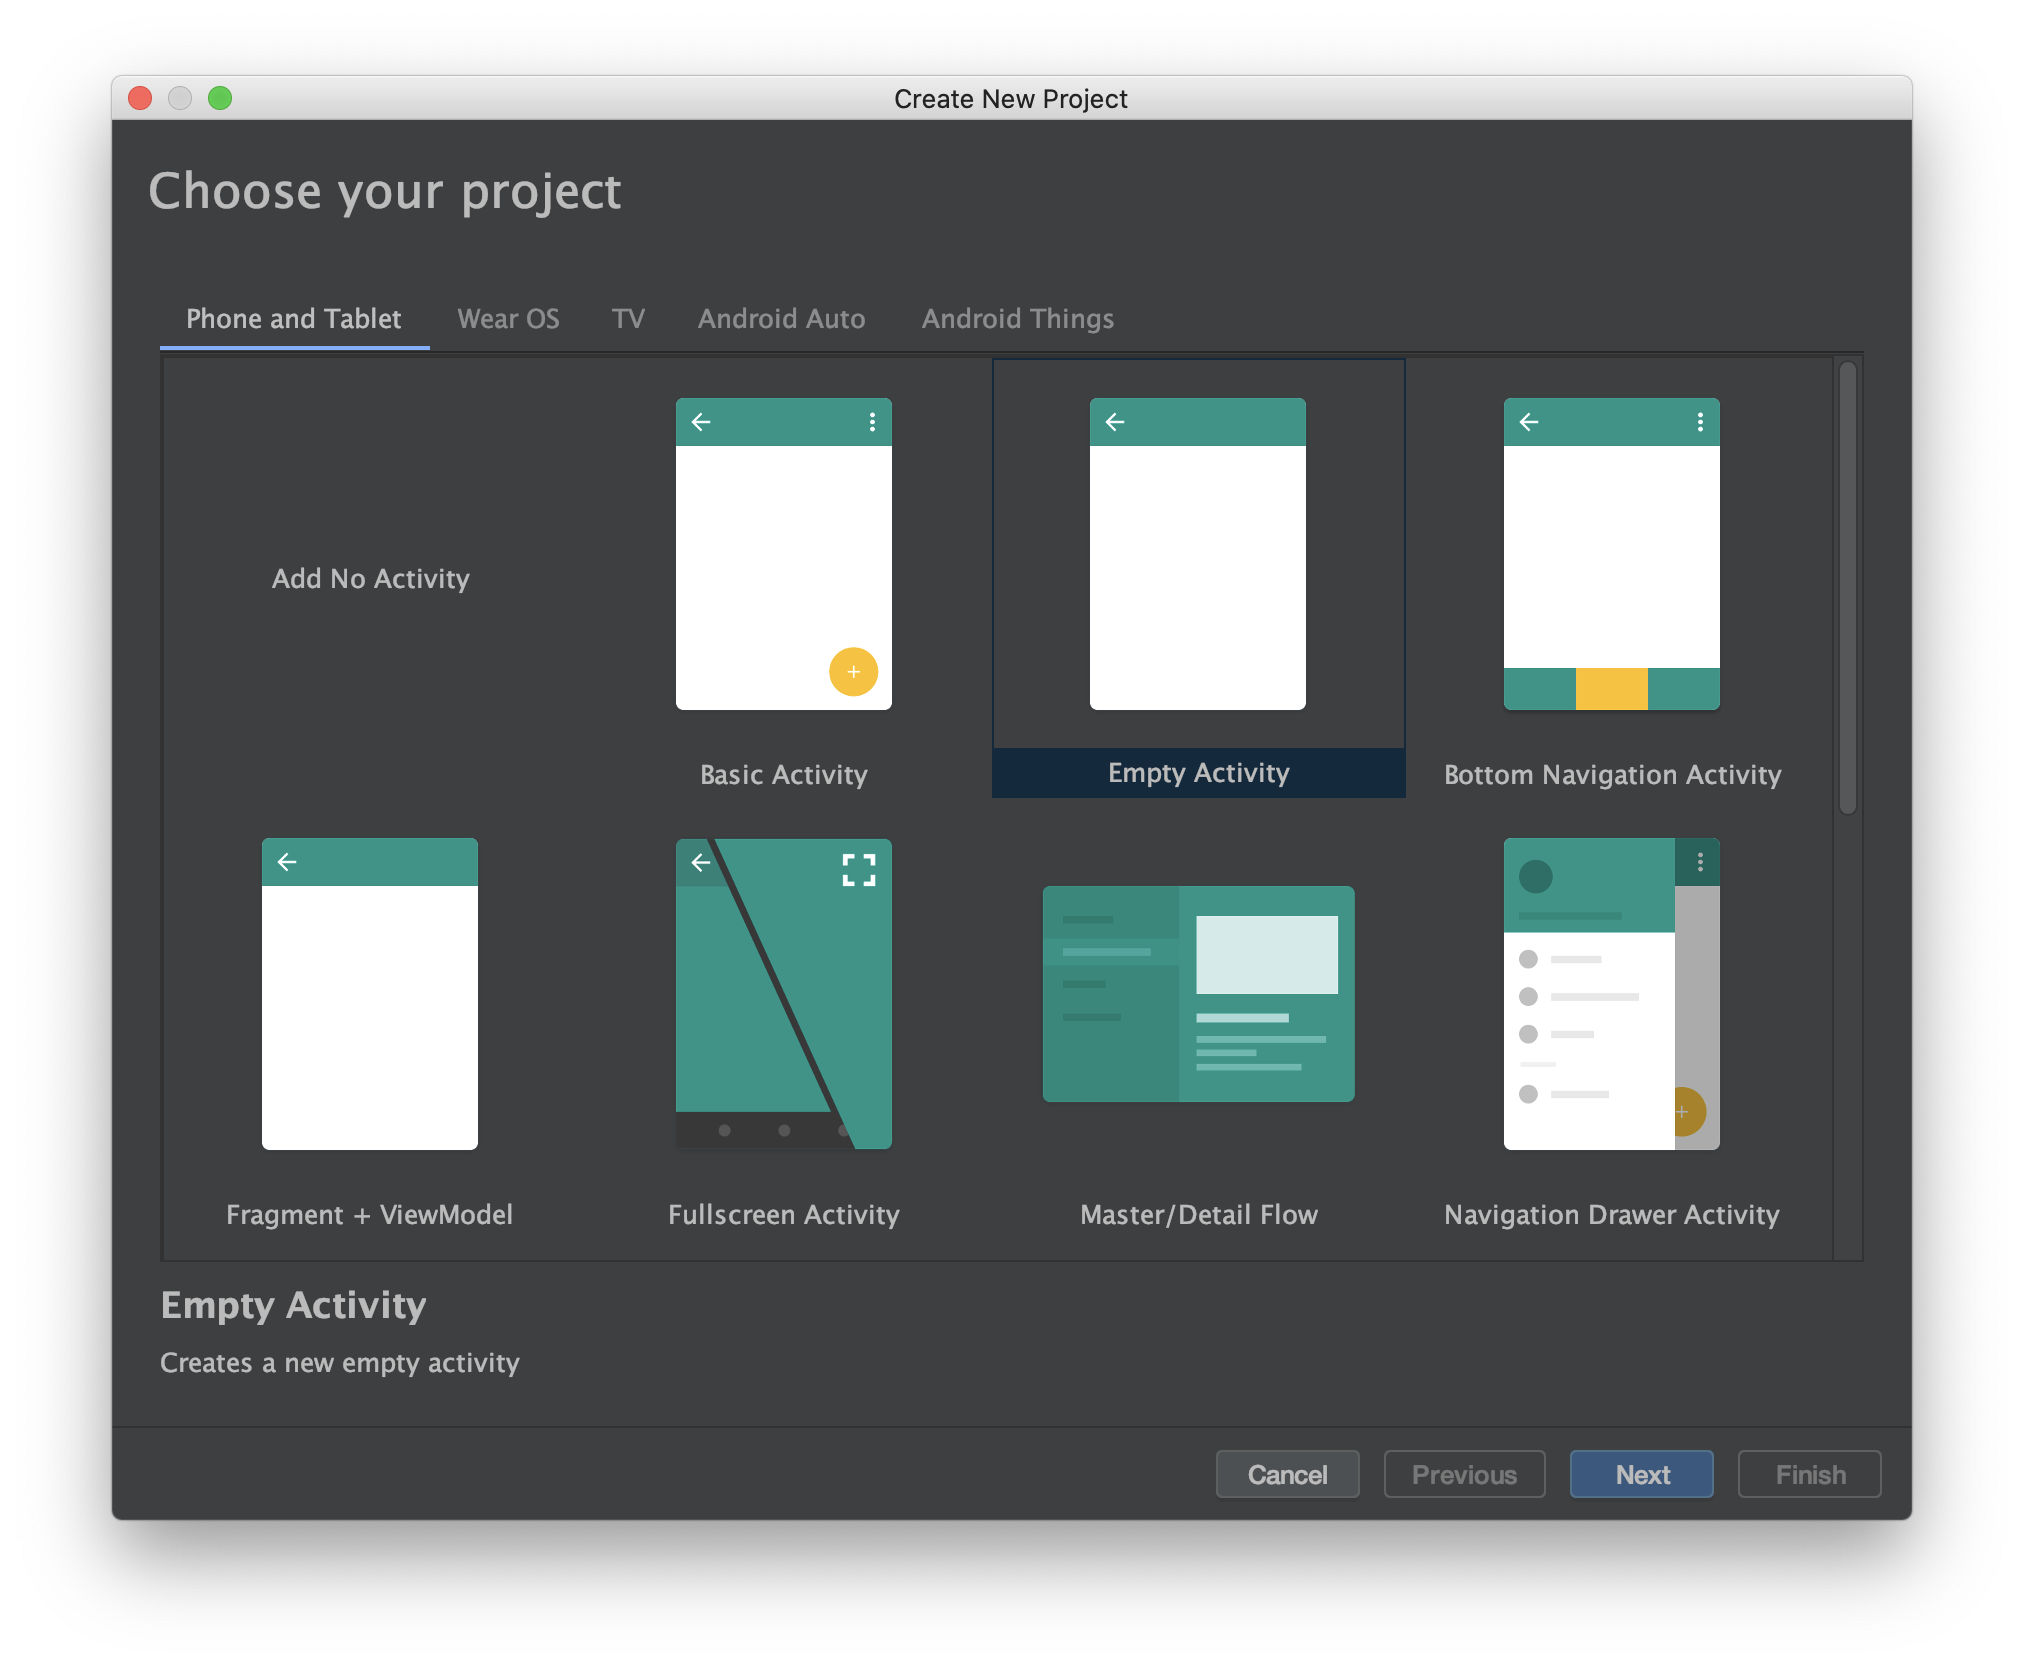Switch to the Android Auto tab
The width and height of the screenshot is (2024, 1668).
781,319
